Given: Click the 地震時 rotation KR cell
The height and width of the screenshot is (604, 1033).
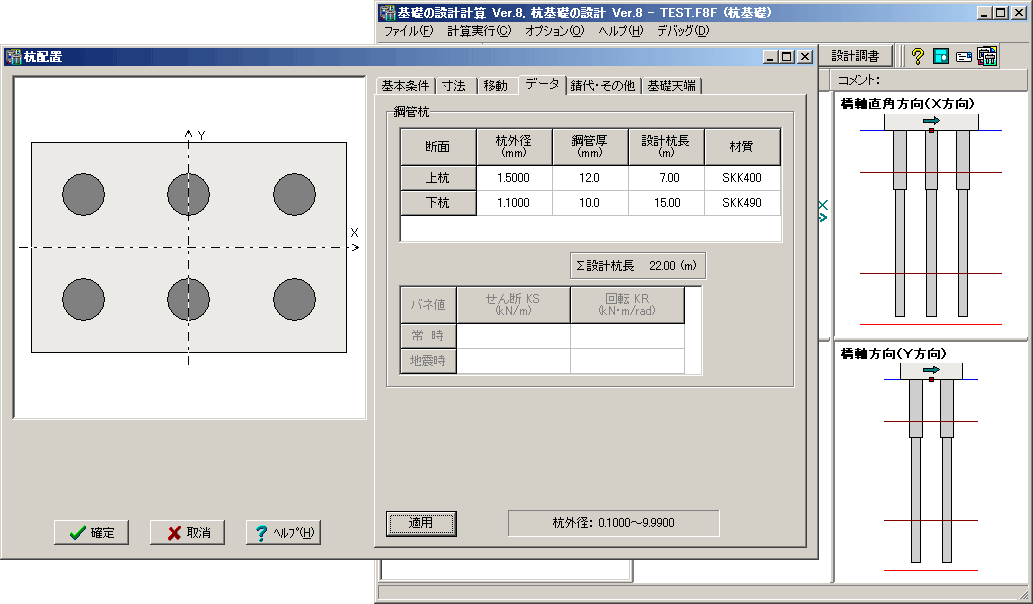Looking at the screenshot, I should tap(627, 361).
